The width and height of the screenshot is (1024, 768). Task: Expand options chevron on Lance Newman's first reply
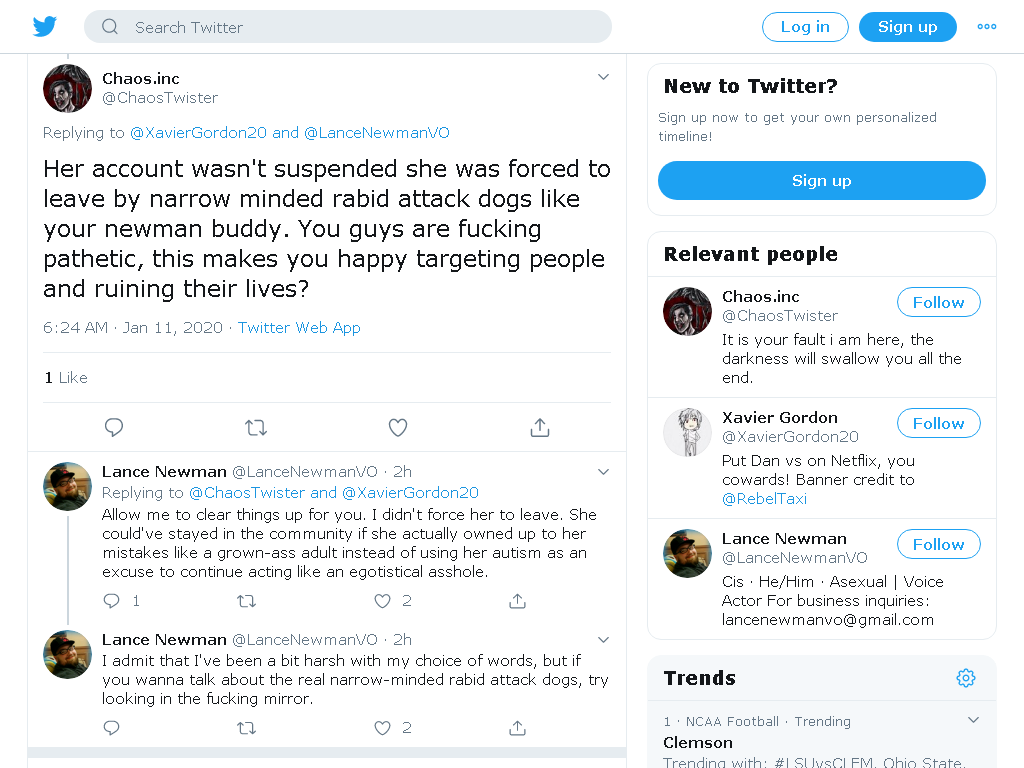click(x=603, y=472)
